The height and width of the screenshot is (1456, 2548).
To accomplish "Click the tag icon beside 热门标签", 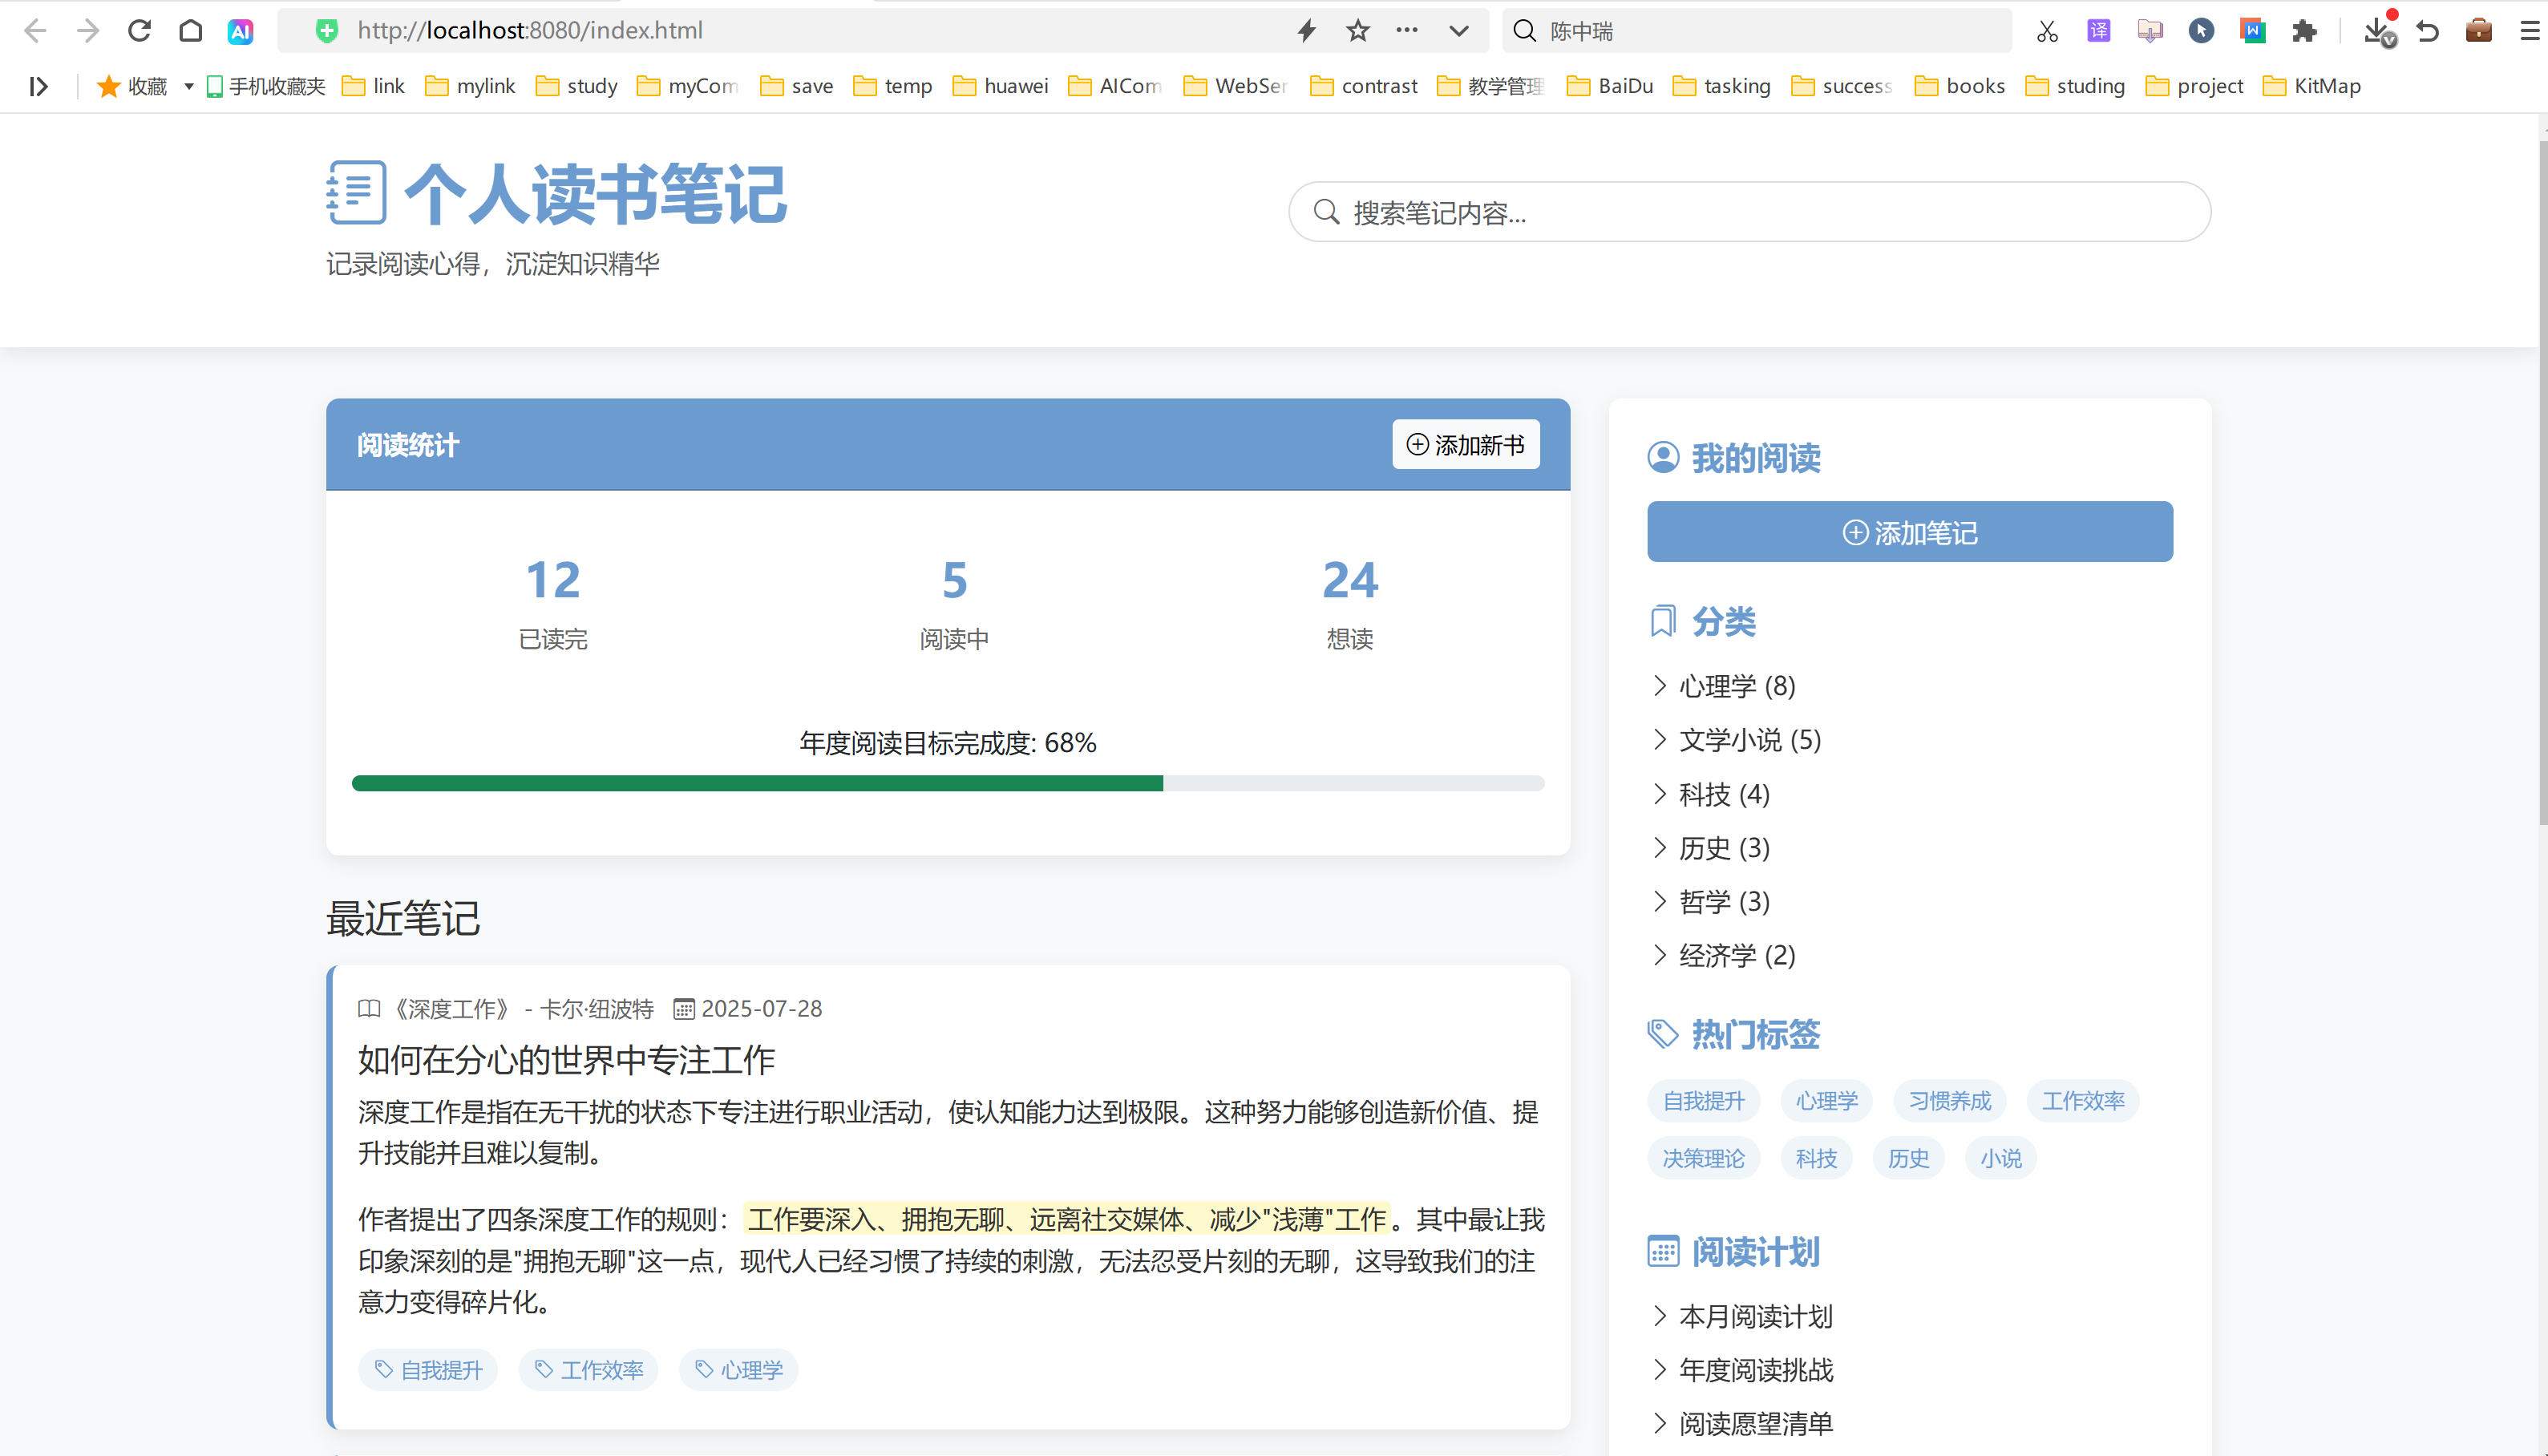I will pos(1662,1034).
